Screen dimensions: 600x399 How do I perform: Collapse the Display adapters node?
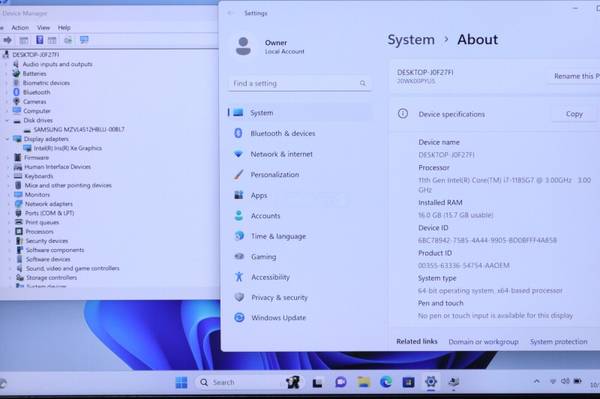coord(7,139)
